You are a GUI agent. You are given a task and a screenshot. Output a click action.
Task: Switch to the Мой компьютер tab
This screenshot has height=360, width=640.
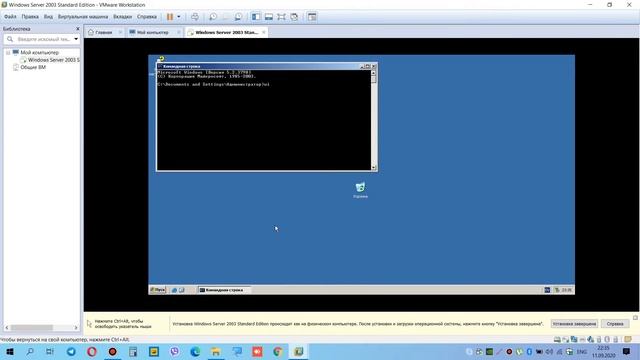tap(152, 32)
